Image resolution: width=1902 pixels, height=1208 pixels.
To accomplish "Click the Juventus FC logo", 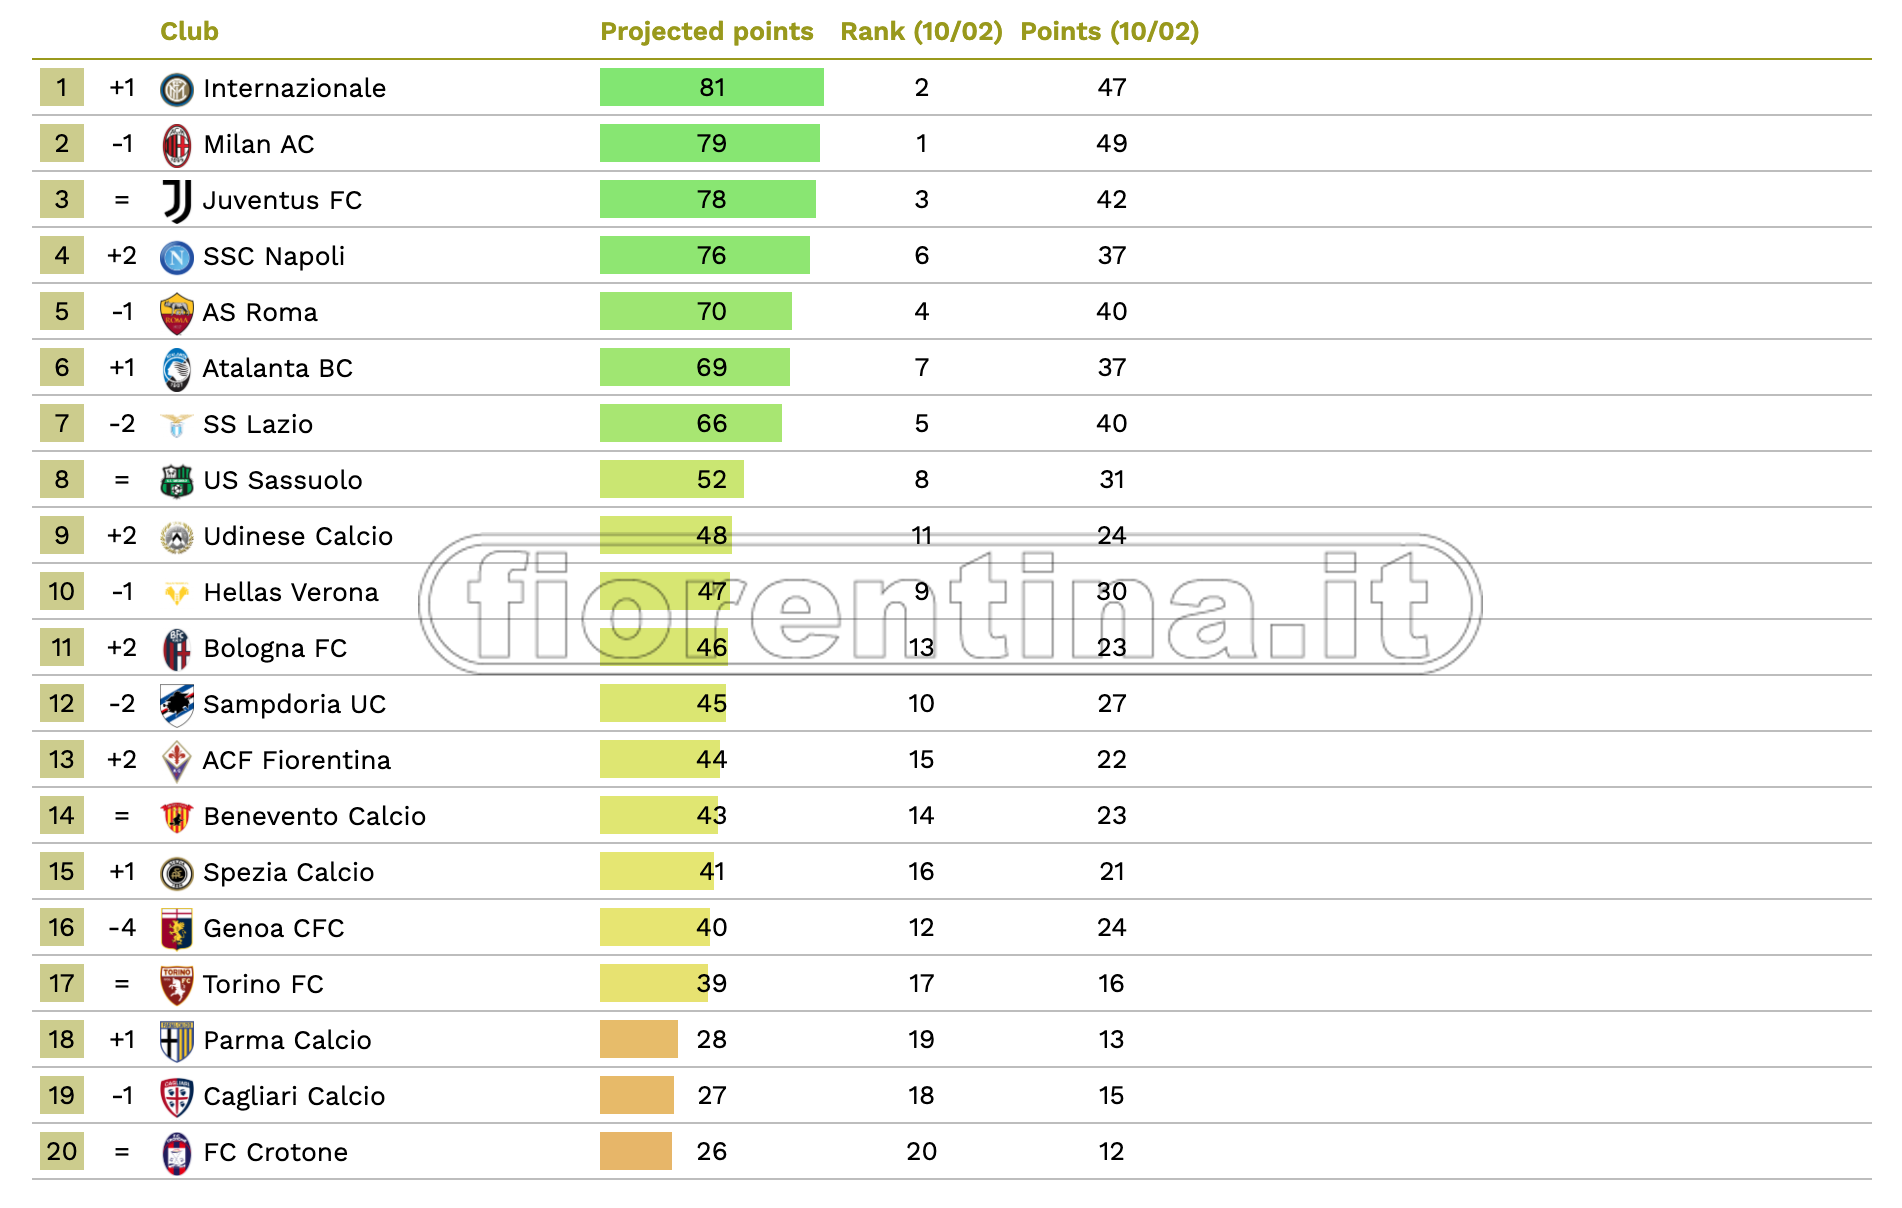I will (x=177, y=201).
